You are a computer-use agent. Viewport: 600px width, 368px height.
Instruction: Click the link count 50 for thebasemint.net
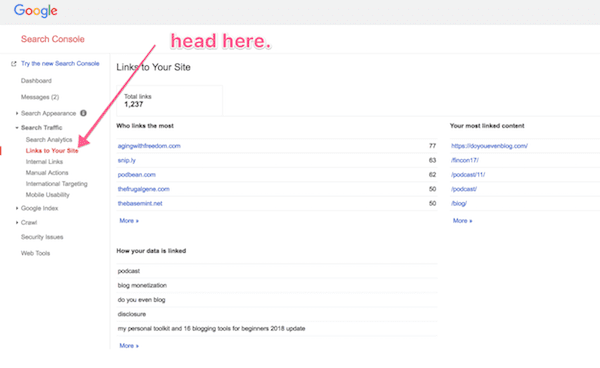pos(432,204)
